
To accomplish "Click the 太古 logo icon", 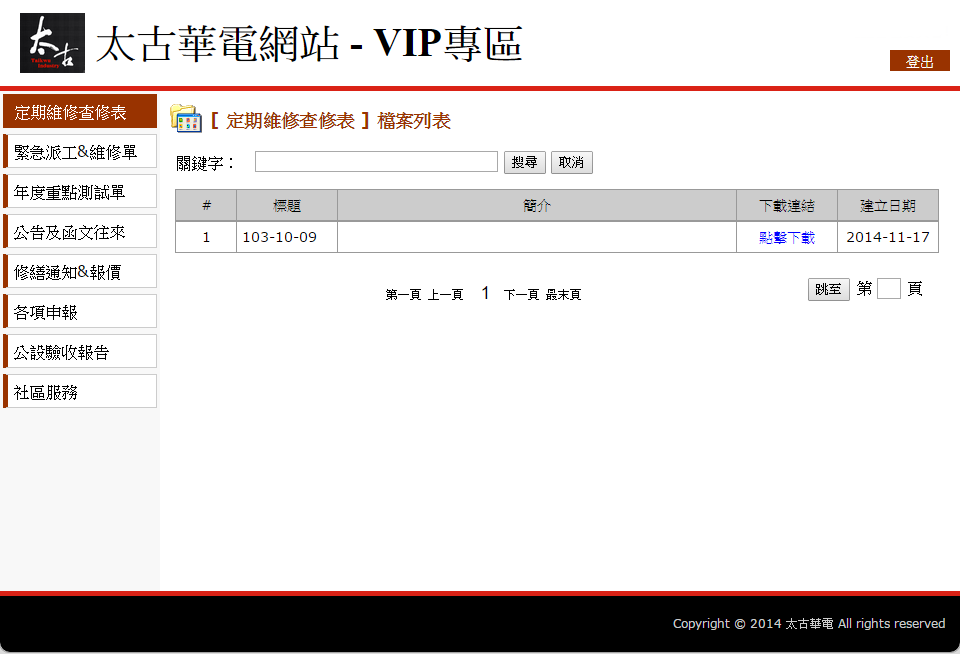I will [52, 43].
